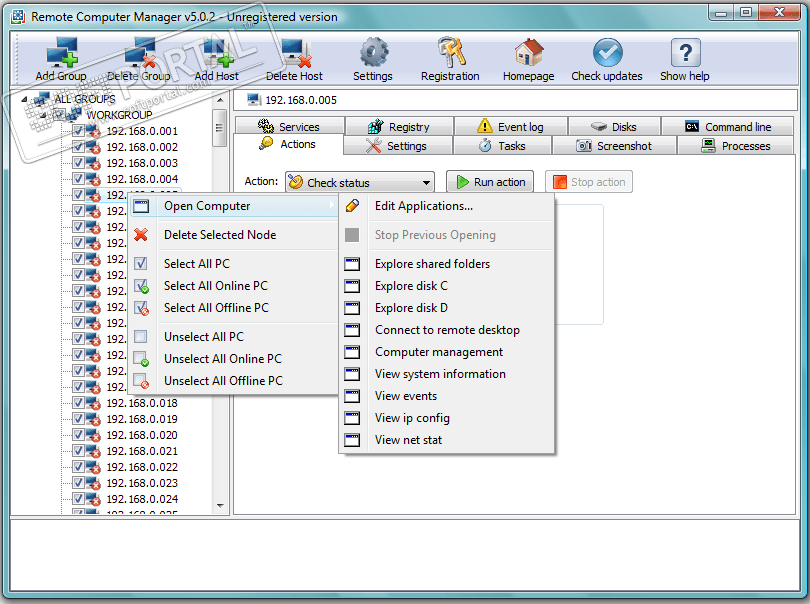810x604 pixels.
Task: Switch to the Services tab
Action: (x=289, y=127)
